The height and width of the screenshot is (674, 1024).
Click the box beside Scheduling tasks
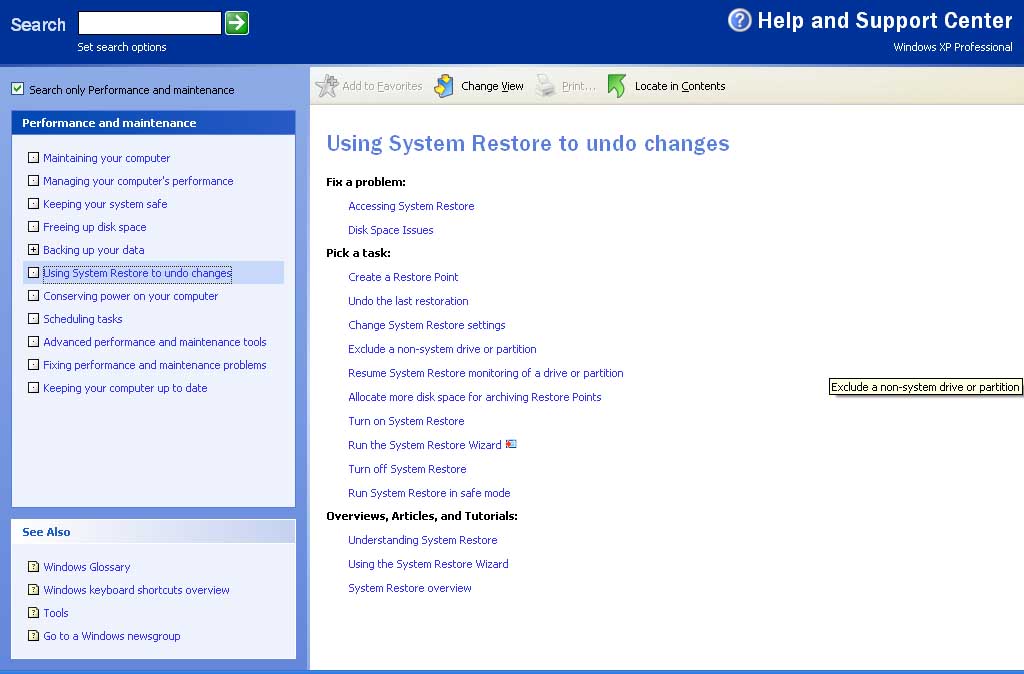click(33, 319)
